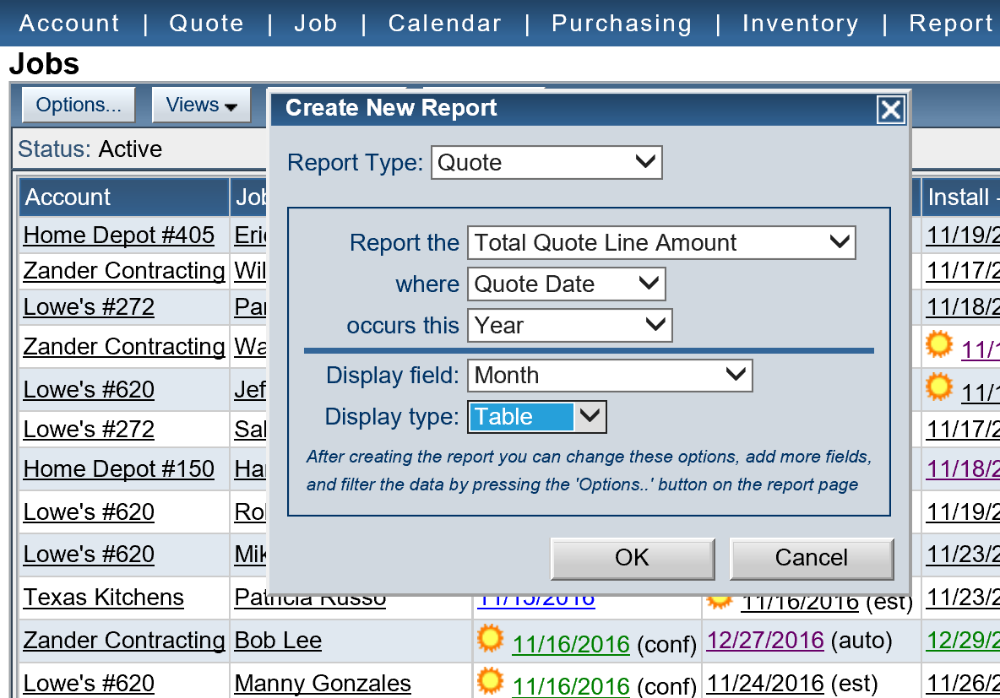This screenshot has height=698, width=1000.
Task: Expand the Views menu button
Action: [202, 105]
